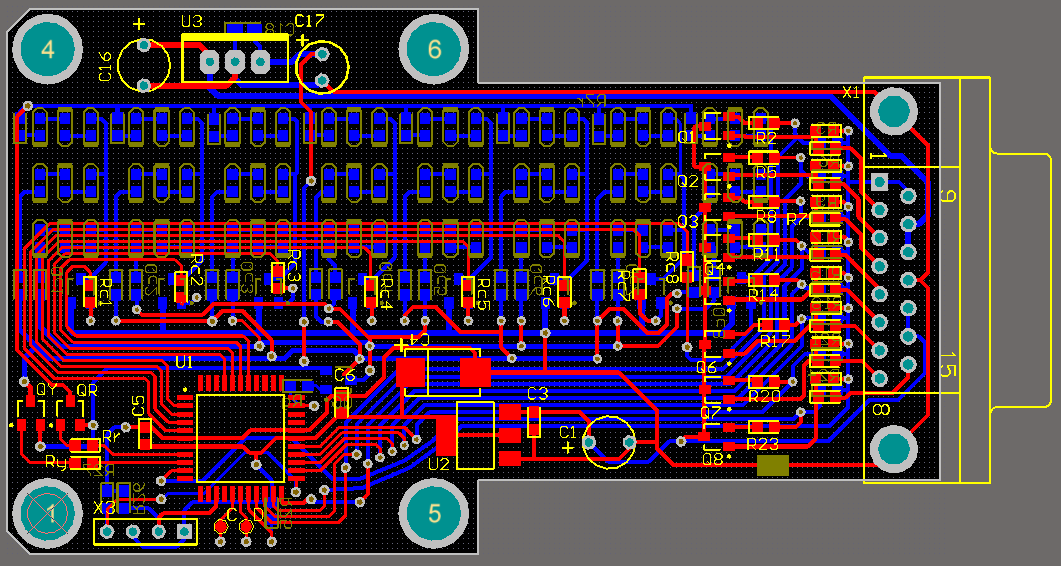Select the crossed mounting hole number 1
This screenshot has height=566, width=1061.
click(47, 513)
